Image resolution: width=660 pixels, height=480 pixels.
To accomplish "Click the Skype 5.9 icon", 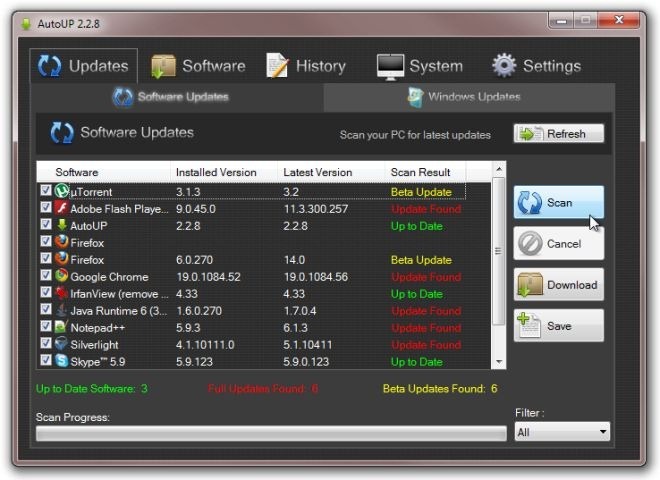I will [61, 361].
